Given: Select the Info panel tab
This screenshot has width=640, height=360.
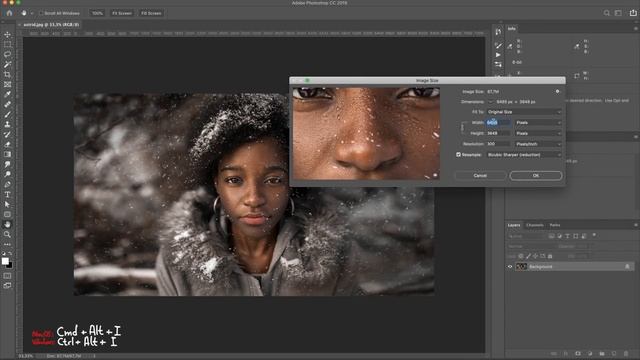Looking at the screenshot, I should [512, 29].
